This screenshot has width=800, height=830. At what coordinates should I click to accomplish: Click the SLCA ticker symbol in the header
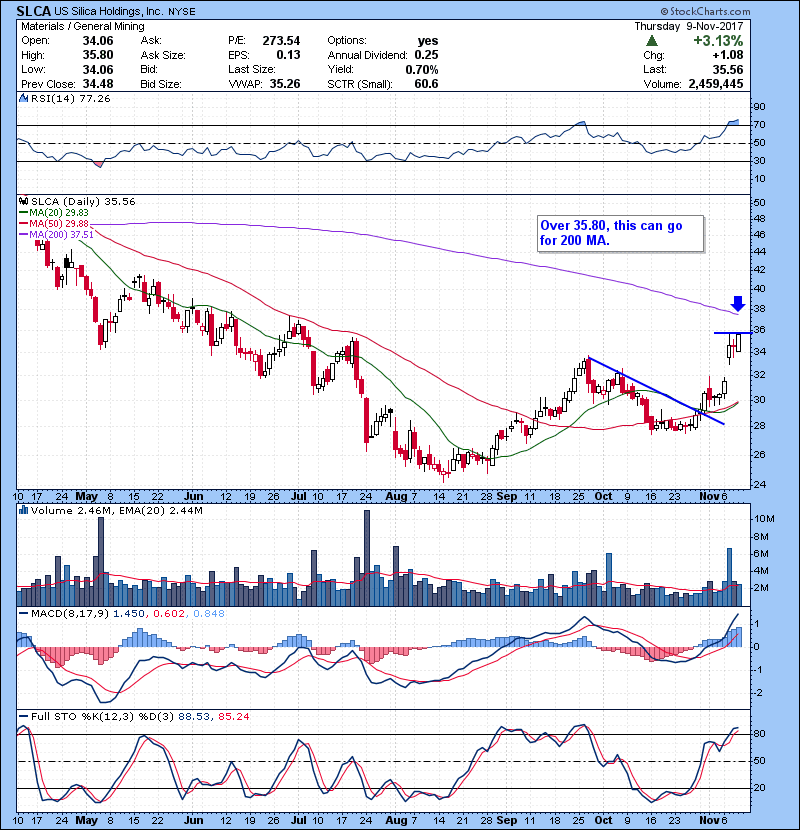point(34,11)
